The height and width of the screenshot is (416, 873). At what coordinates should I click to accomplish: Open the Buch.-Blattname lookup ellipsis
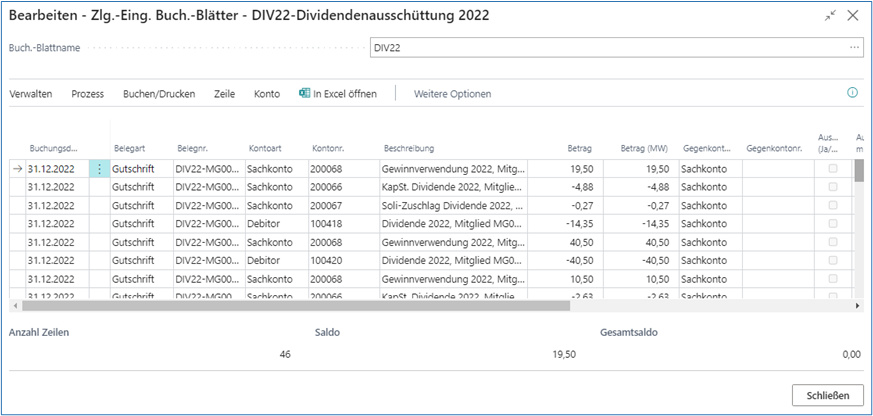853,47
